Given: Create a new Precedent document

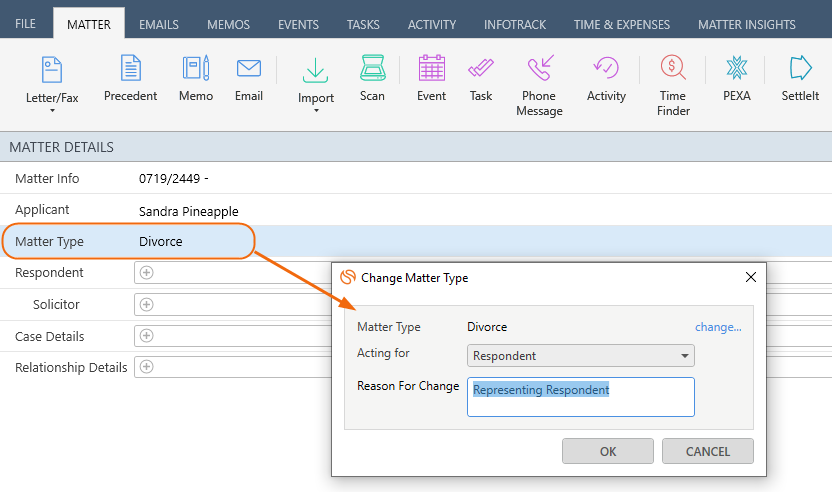Looking at the screenshot, I should 131,79.
